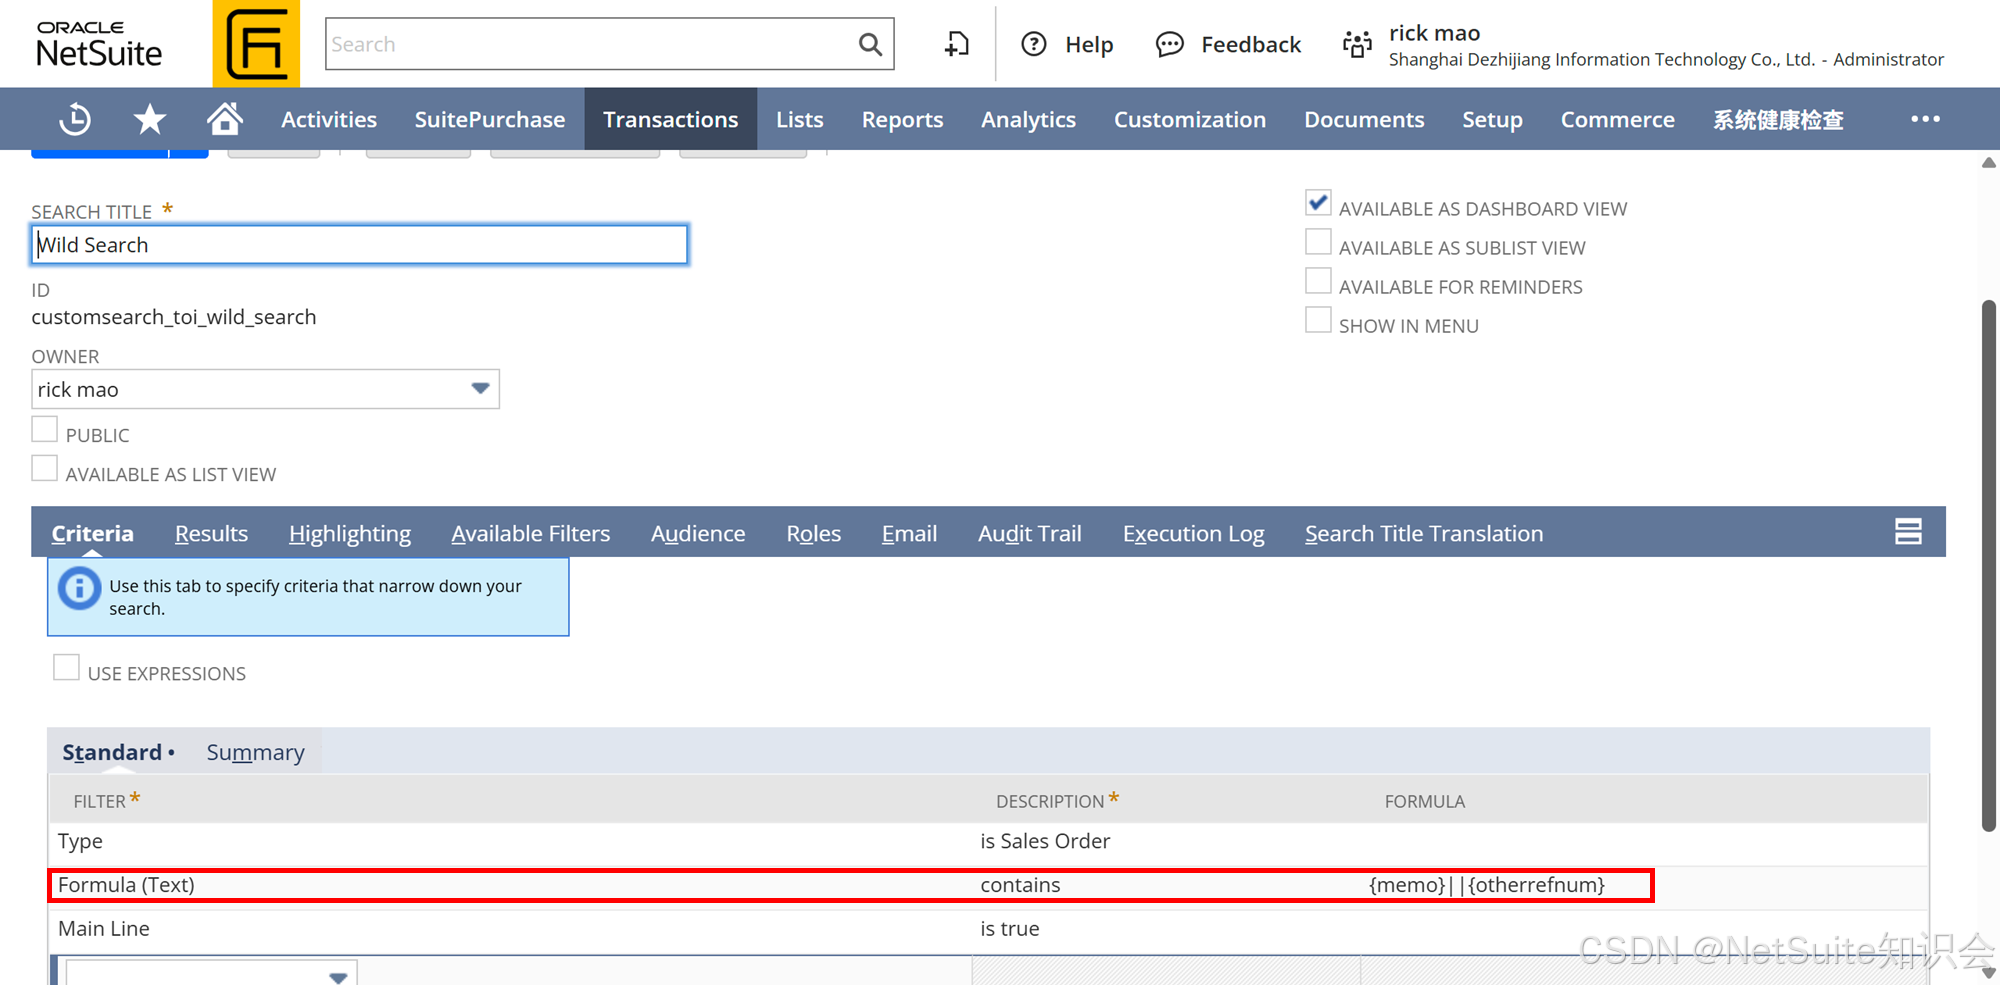The image size is (2000, 985).
Task: Open the Recent Records clock icon
Action: (74, 119)
